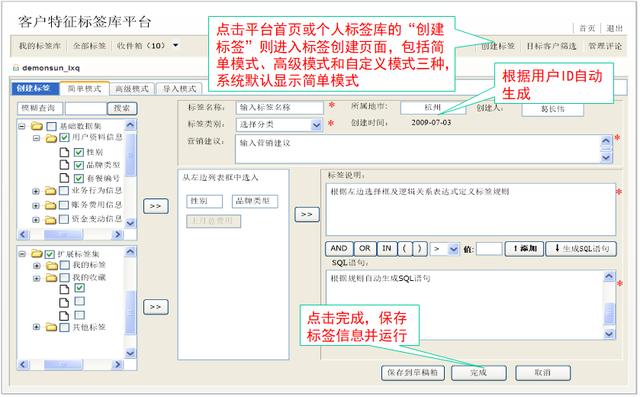The width and height of the screenshot is (640, 397).
Task: Expand the dropdown arrow beside 收件箱
Action: point(176,45)
